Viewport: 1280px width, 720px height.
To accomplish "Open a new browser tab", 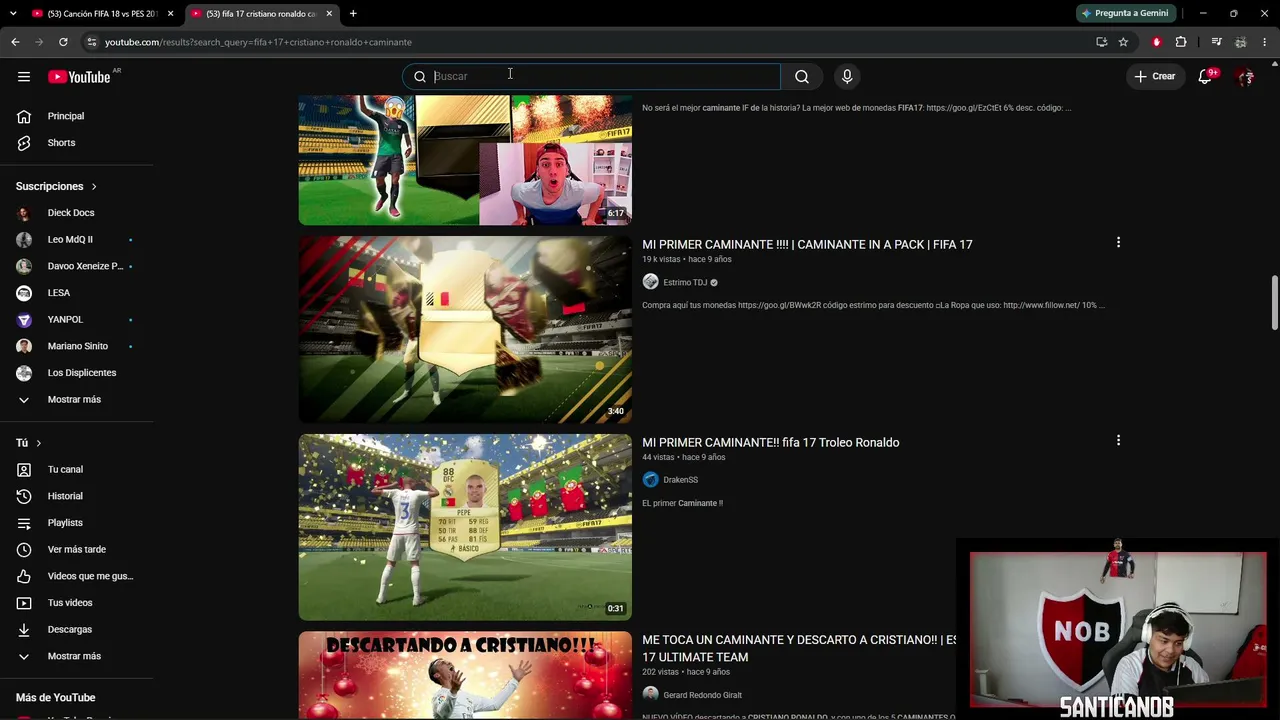I will (353, 13).
